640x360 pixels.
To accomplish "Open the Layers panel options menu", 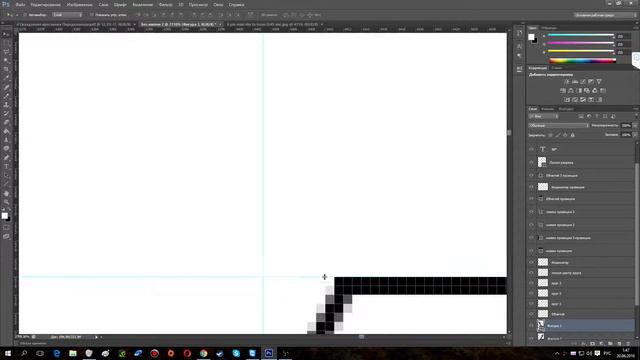I will coord(636,109).
